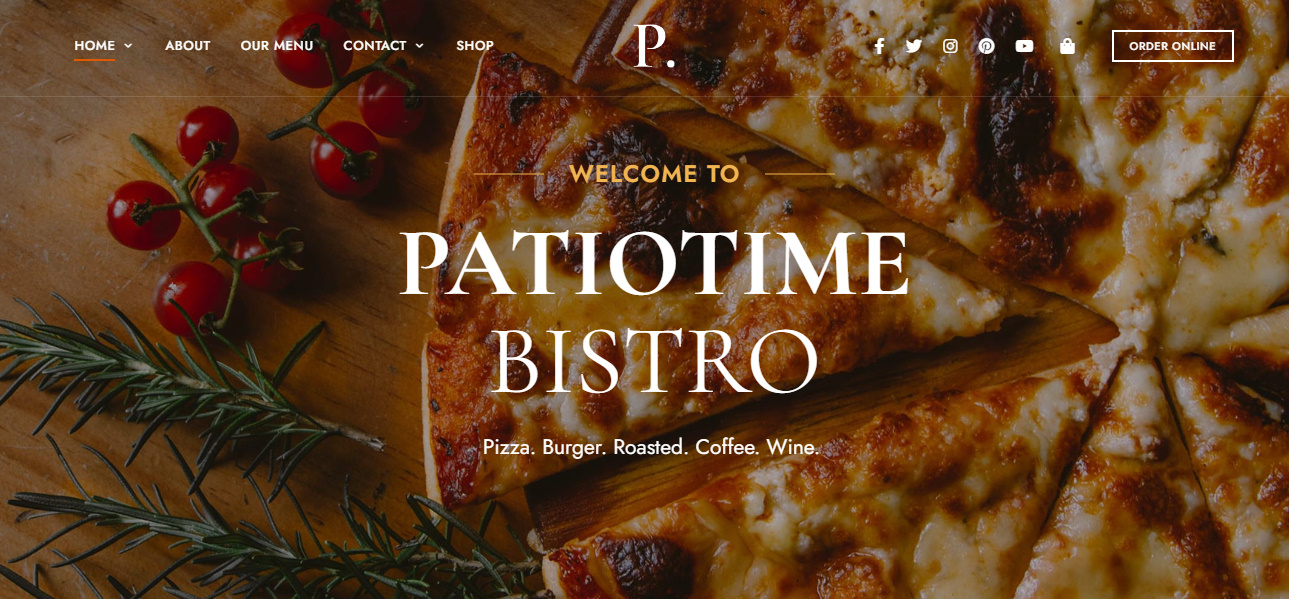Click the Bistro heading text
The image size is (1289, 599).
point(655,361)
